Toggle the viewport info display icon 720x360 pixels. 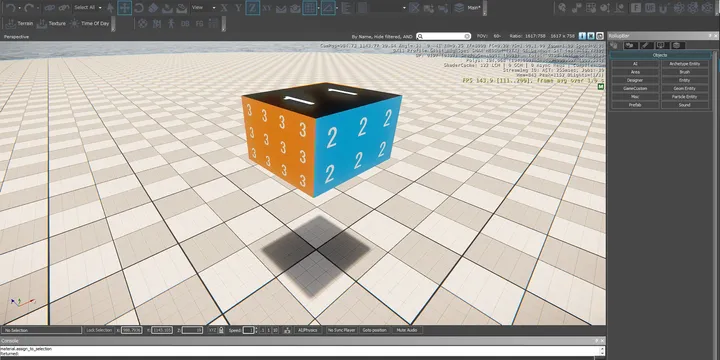tap(582, 36)
